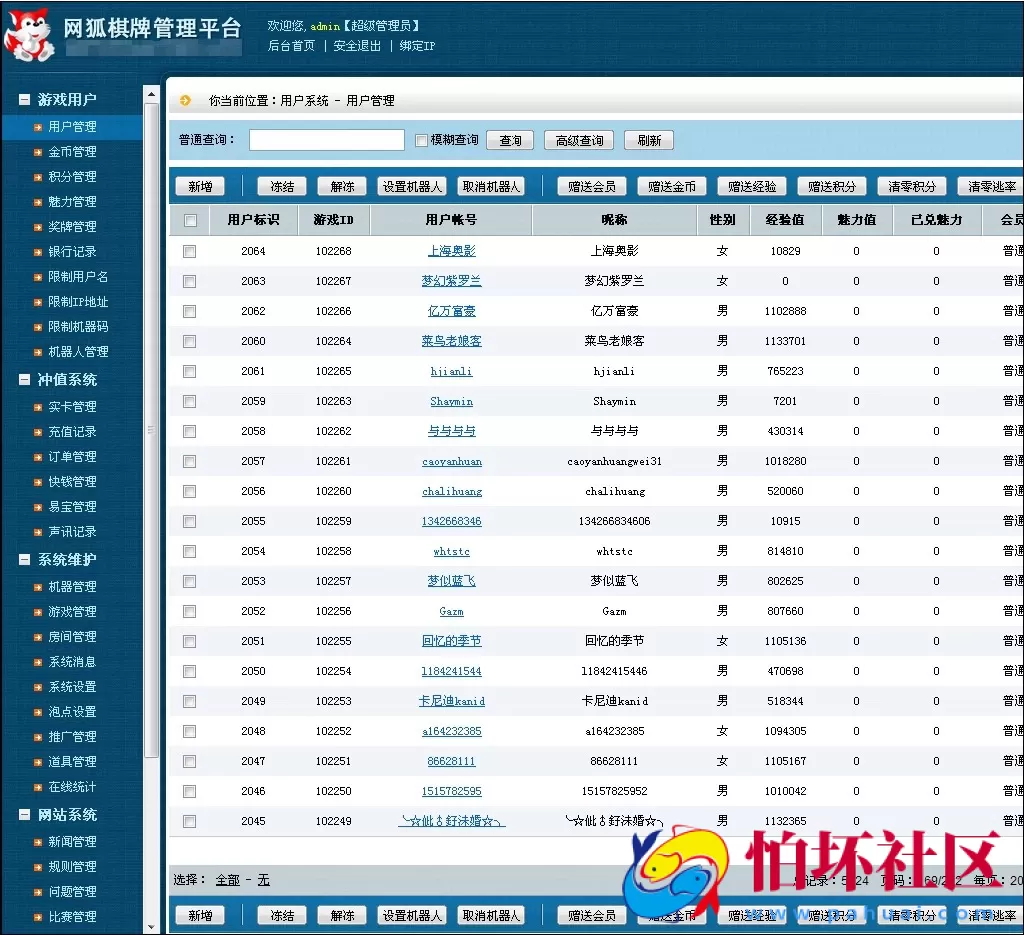
Task: Open 新闻管理 via its sidebar icon
Action: click(38, 842)
